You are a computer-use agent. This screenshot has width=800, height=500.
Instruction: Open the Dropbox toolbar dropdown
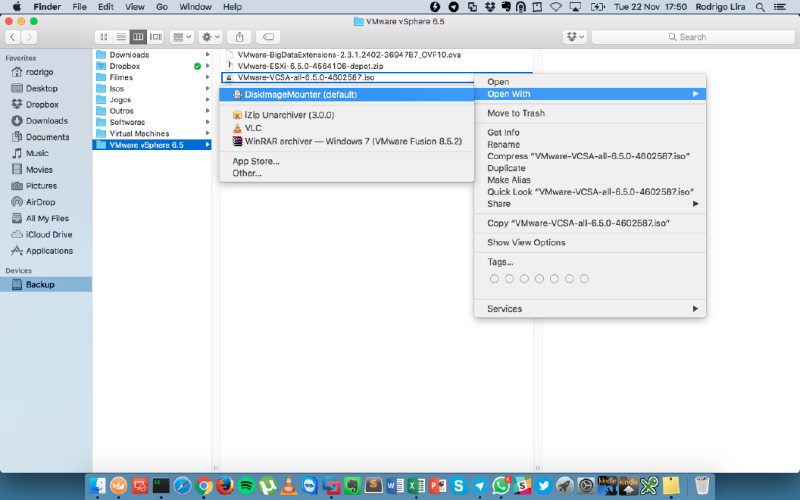tap(574, 37)
